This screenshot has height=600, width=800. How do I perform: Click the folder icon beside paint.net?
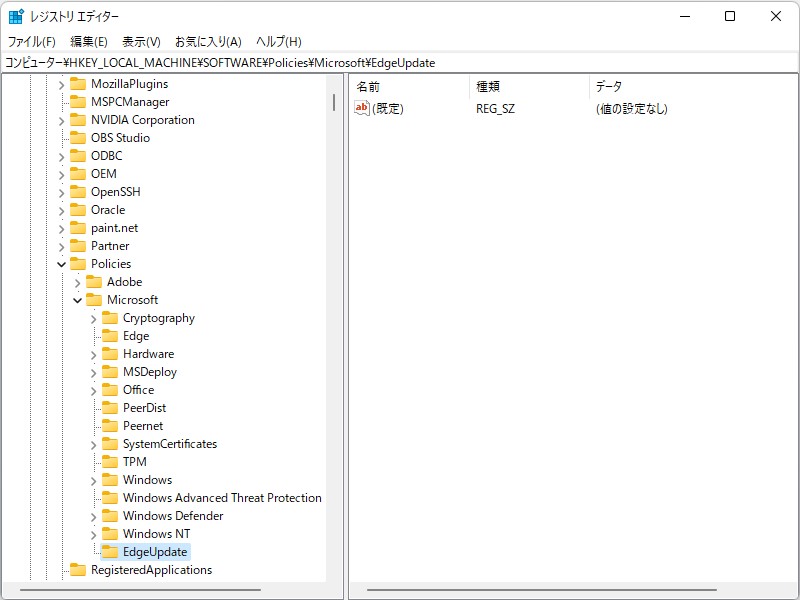pyautogui.click(x=78, y=227)
